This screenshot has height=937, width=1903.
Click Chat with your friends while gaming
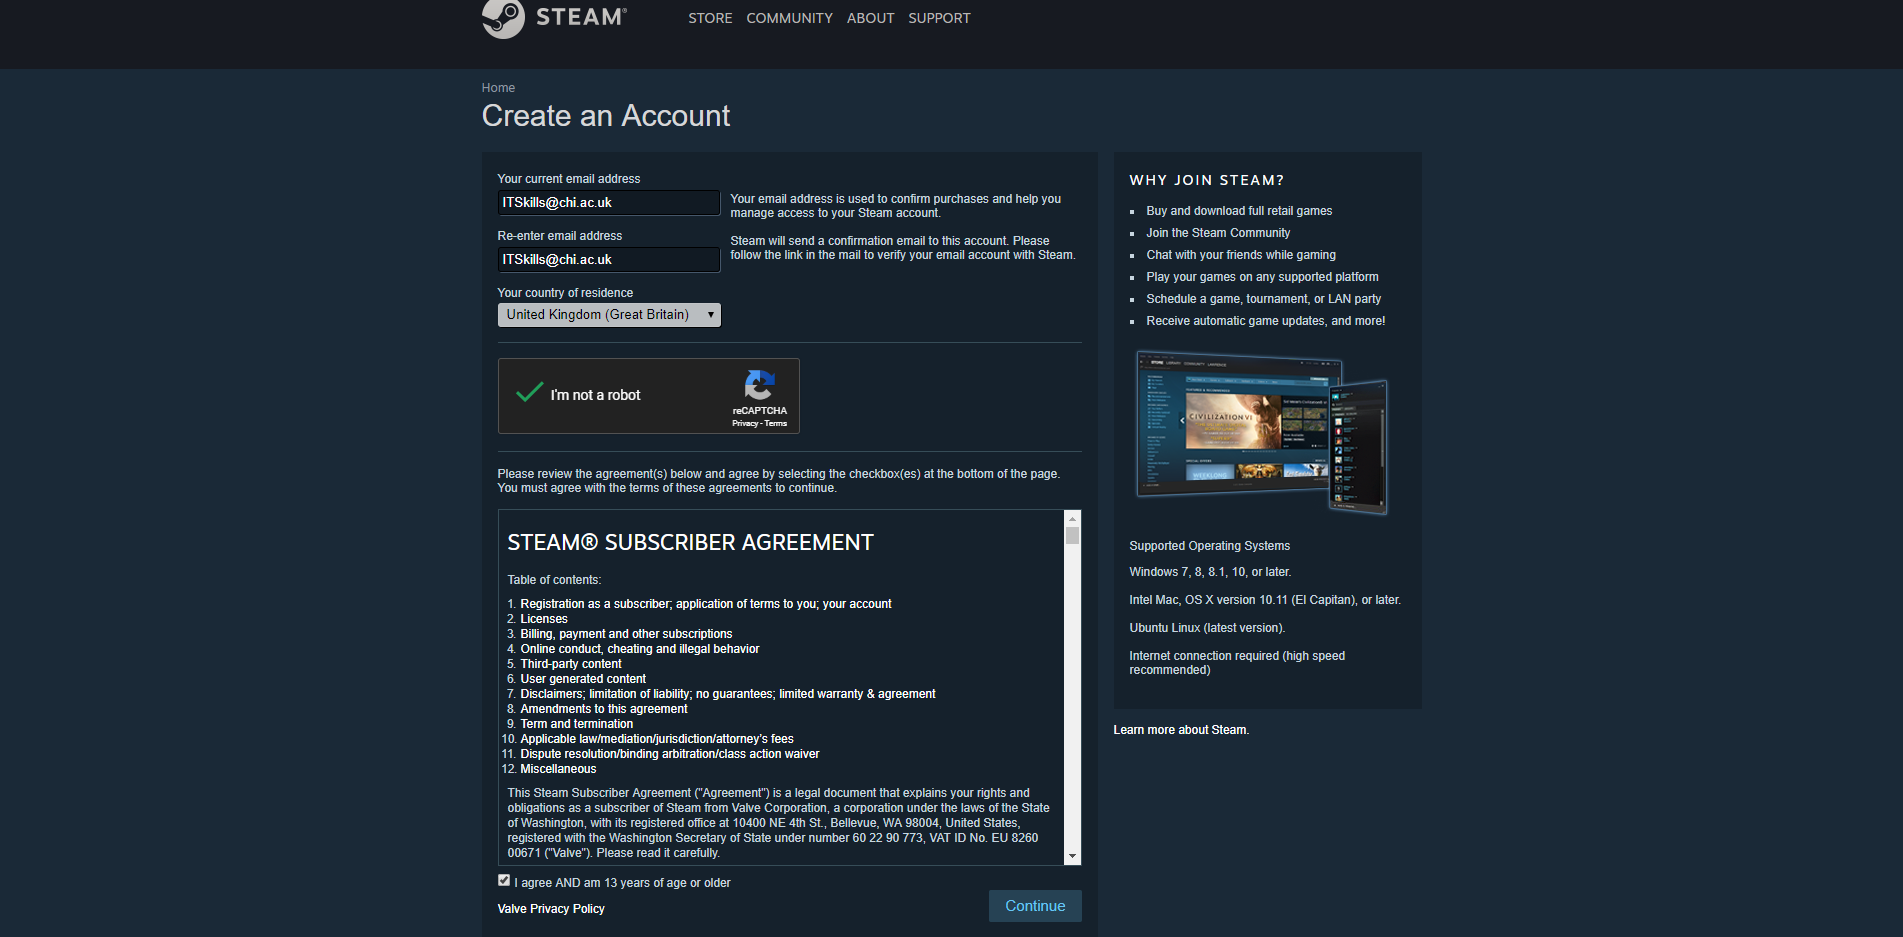pos(1241,255)
